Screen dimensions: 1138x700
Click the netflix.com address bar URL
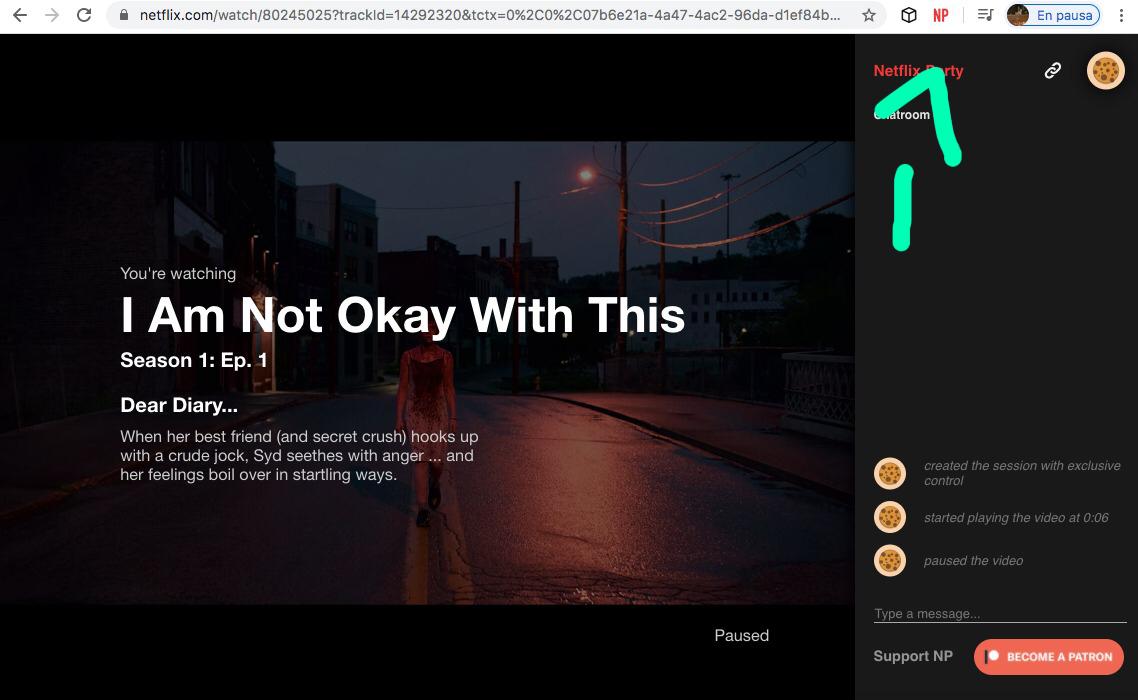[x=490, y=15]
